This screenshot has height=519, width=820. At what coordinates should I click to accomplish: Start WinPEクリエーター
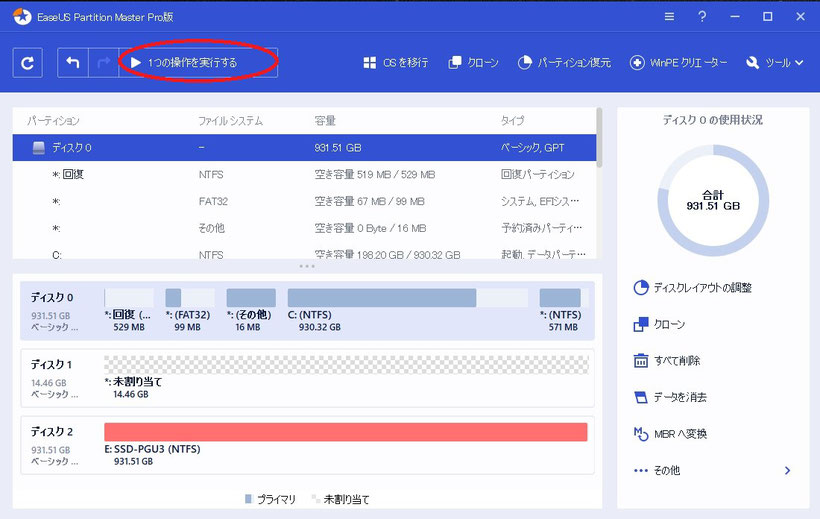(678, 63)
